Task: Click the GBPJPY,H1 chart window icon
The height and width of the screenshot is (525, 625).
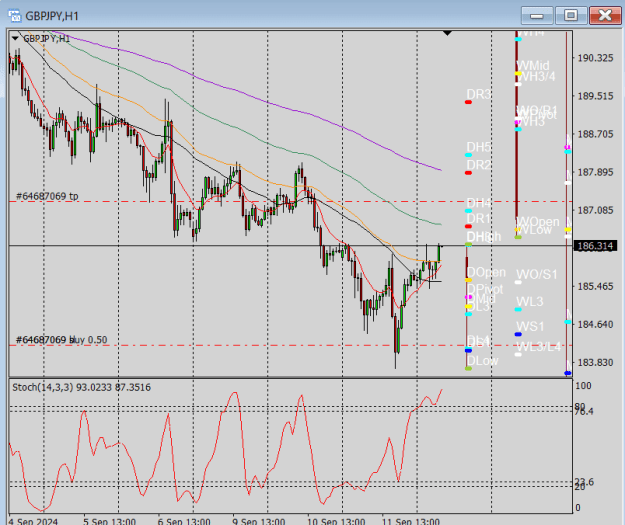Action: [x=15, y=16]
